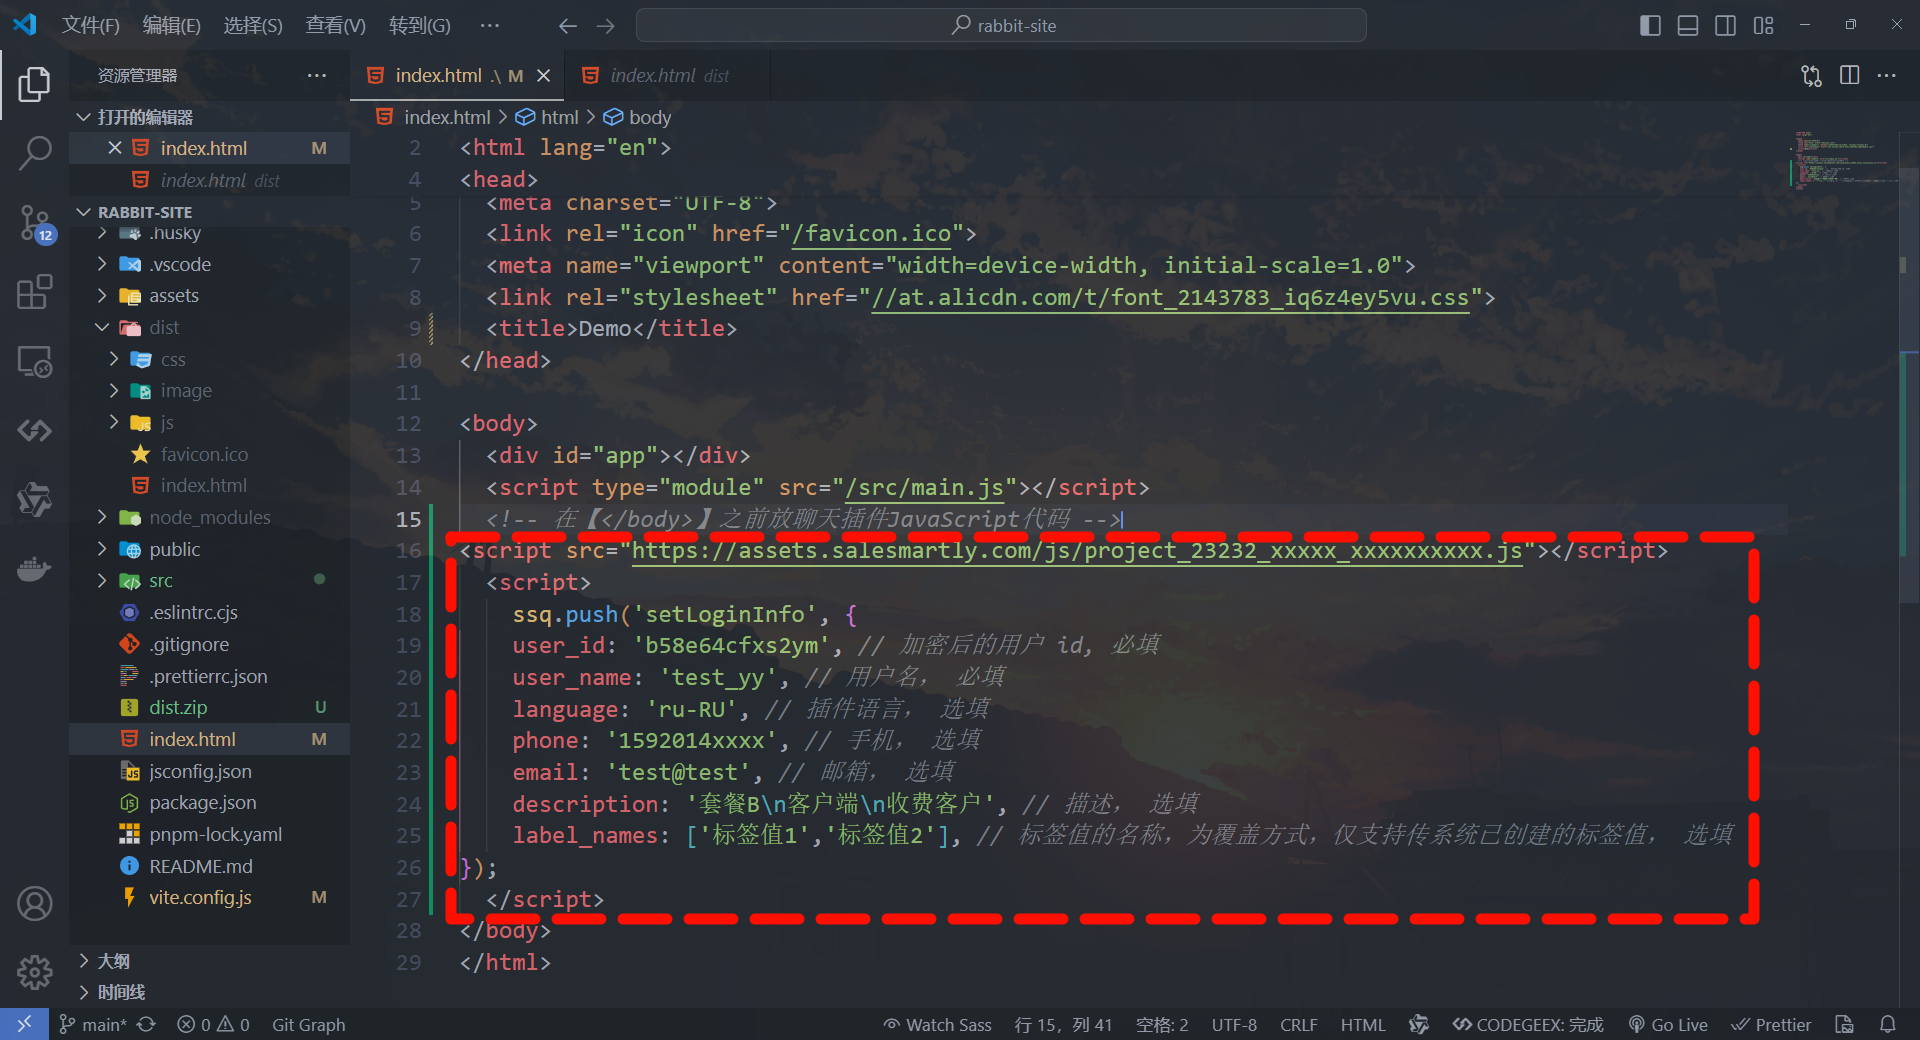Click the body breadcrumb item

pos(637,117)
